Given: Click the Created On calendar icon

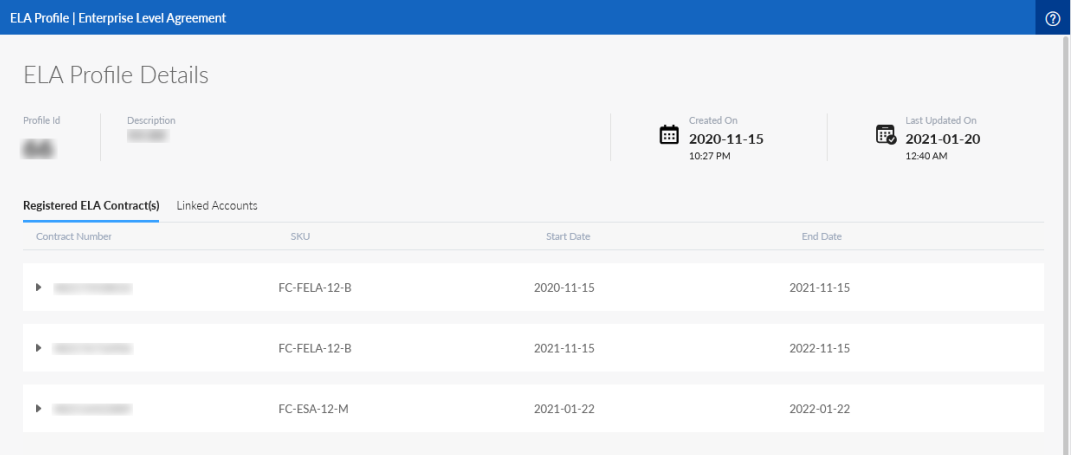Looking at the screenshot, I should (x=669, y=135).
